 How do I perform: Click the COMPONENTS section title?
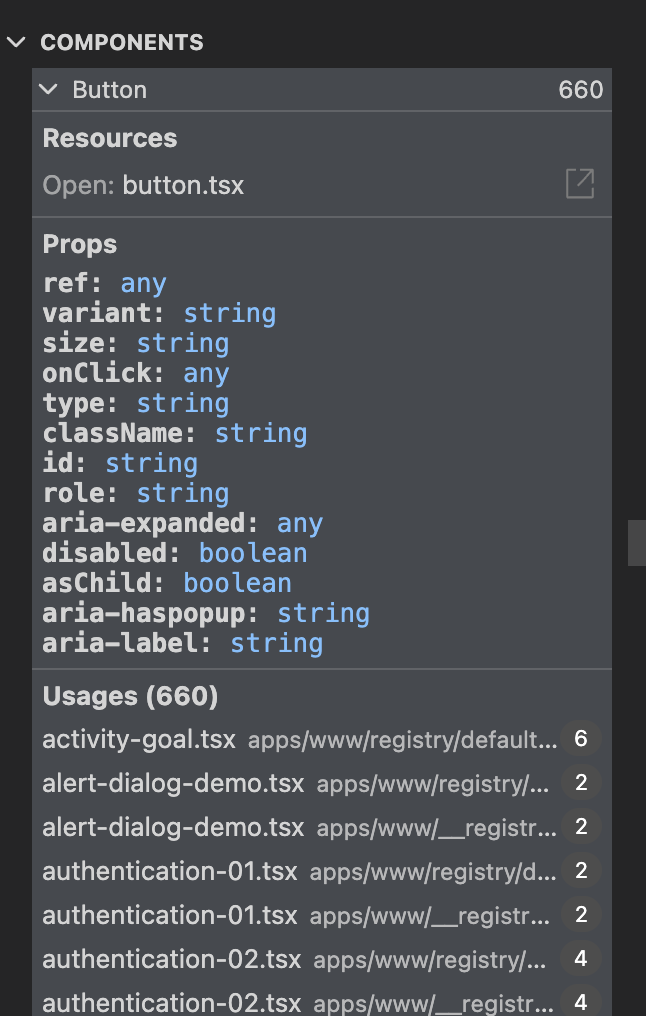[x=122, y=43]
